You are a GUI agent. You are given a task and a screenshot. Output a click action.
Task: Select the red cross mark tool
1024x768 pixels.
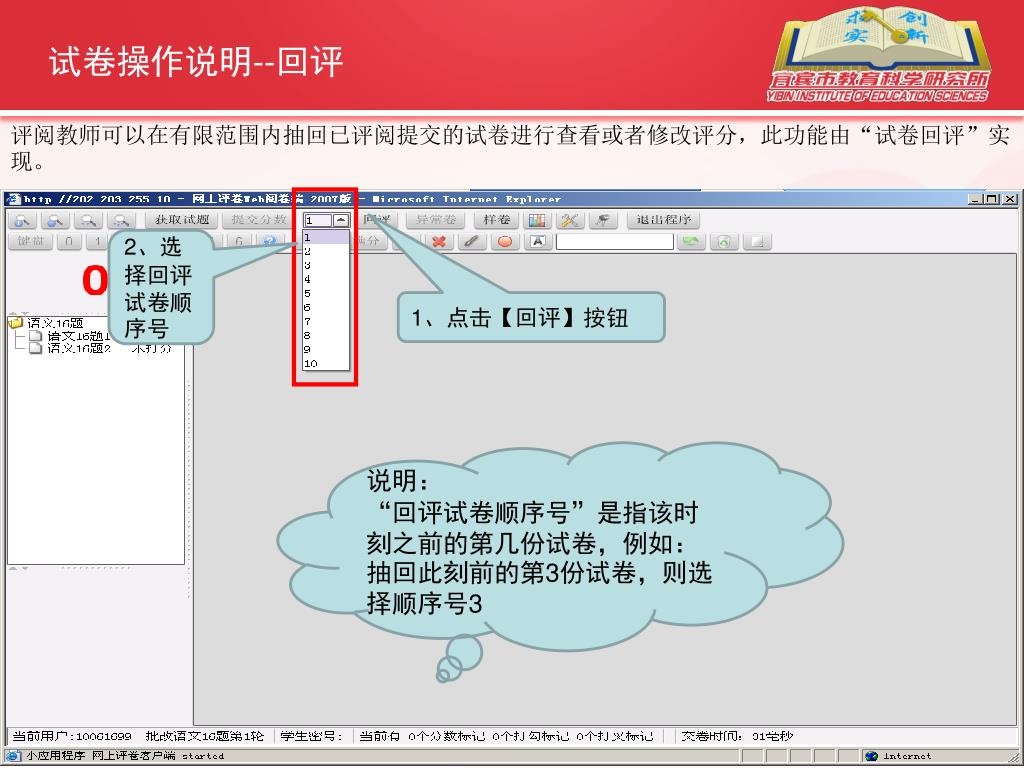439,242
